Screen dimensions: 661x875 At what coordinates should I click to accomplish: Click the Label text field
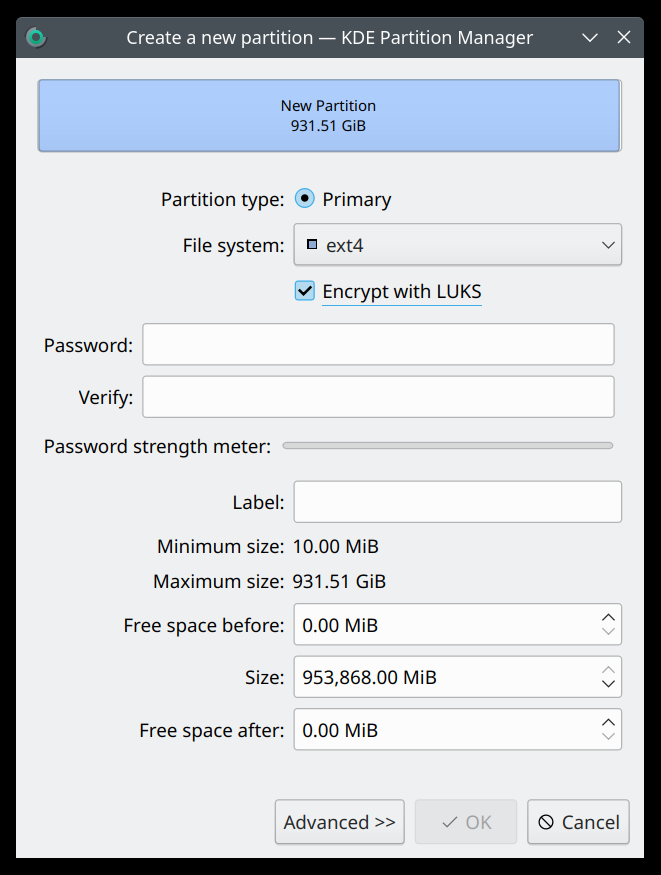[x=457, y=501]
